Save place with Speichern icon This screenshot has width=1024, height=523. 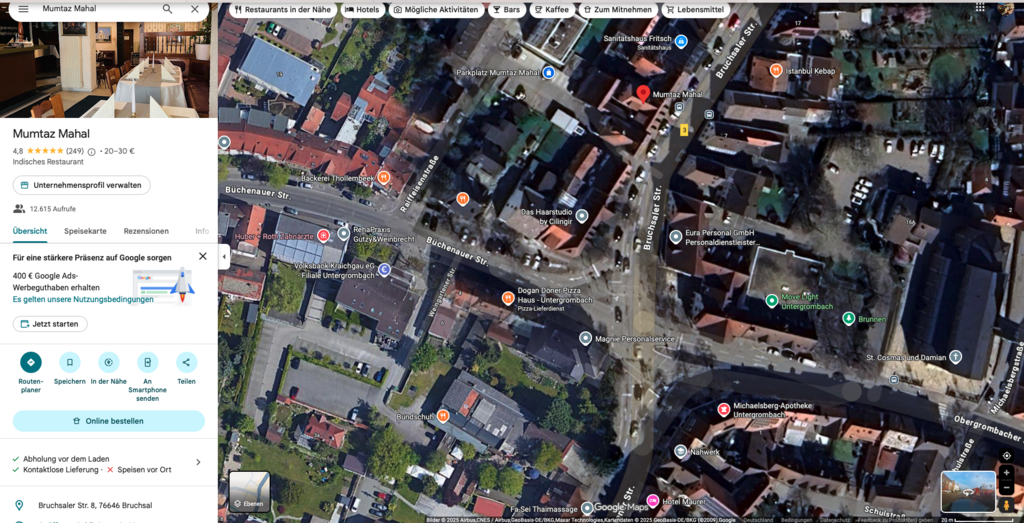[x=69, y=362]
